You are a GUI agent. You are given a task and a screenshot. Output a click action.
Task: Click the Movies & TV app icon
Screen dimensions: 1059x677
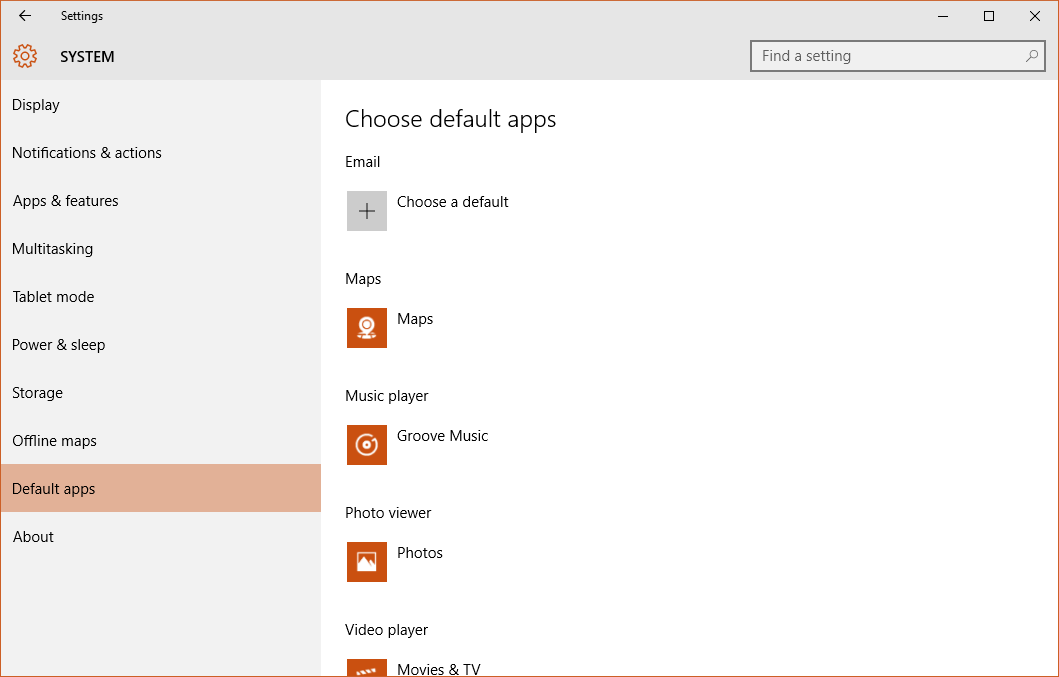[x=367, y=668]
